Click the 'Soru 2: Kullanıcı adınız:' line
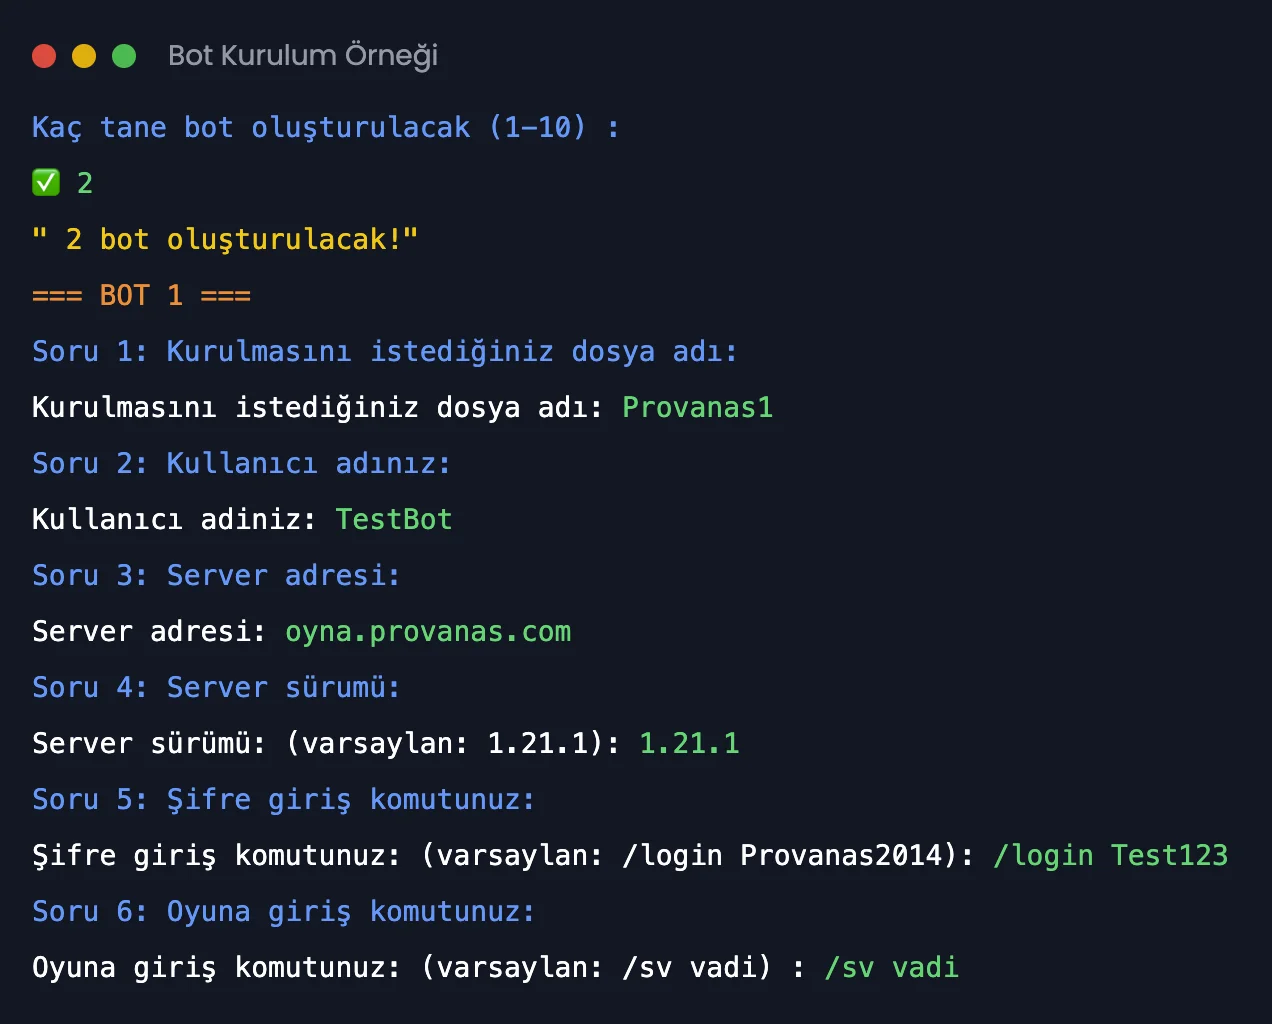This screenshot has width=1272, height=1024. click(242, 464)
